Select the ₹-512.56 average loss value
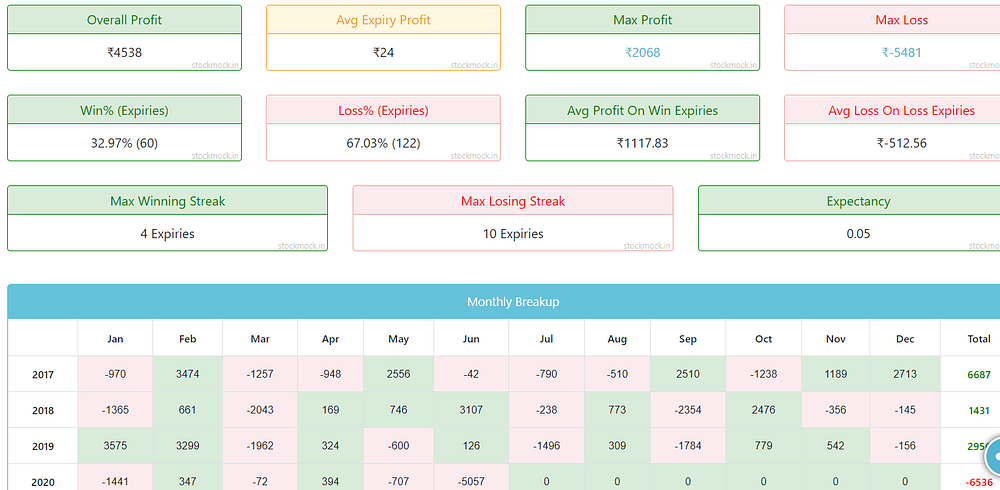1000x490 pixels. tap(901, 143)
